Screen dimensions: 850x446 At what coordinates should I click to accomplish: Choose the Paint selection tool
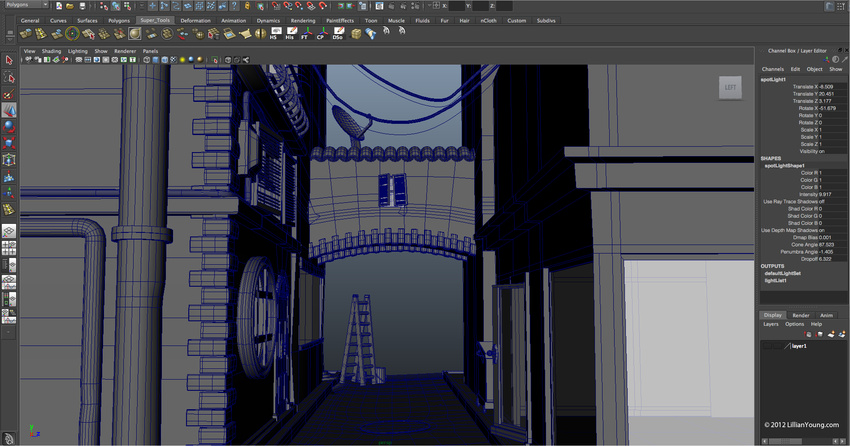point(9,94)
